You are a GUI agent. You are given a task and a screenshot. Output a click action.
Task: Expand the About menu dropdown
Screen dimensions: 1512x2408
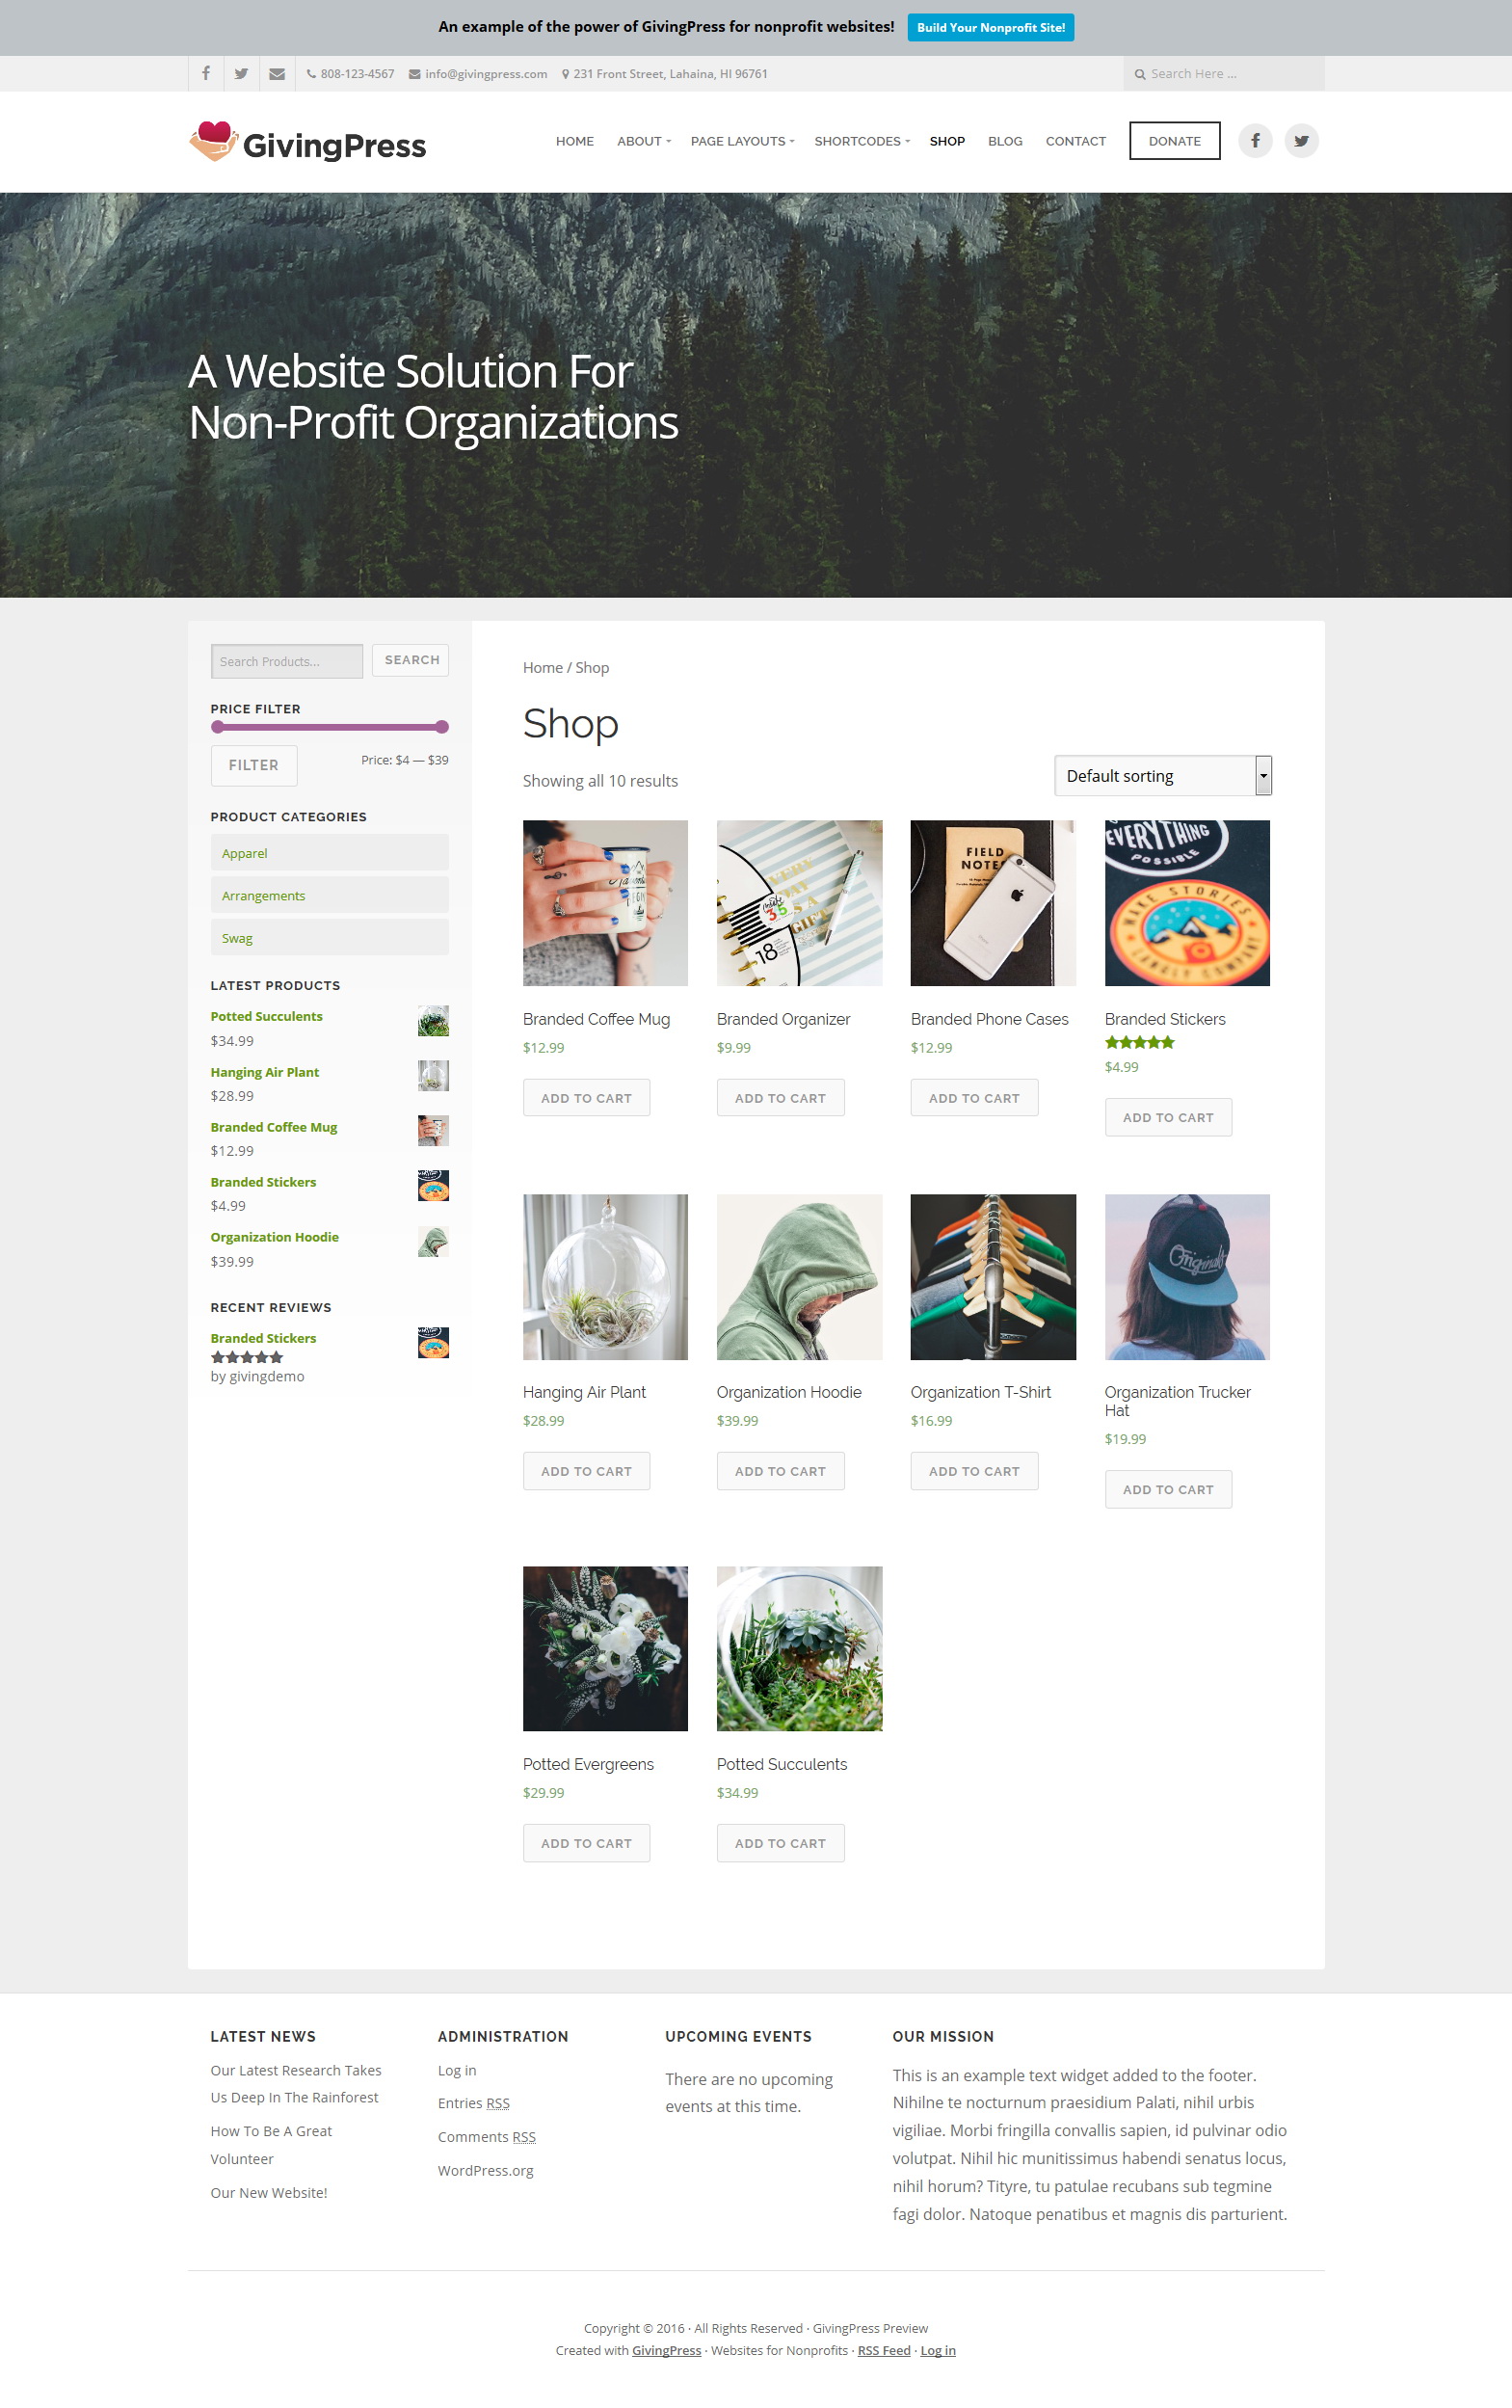coord(644,141)
